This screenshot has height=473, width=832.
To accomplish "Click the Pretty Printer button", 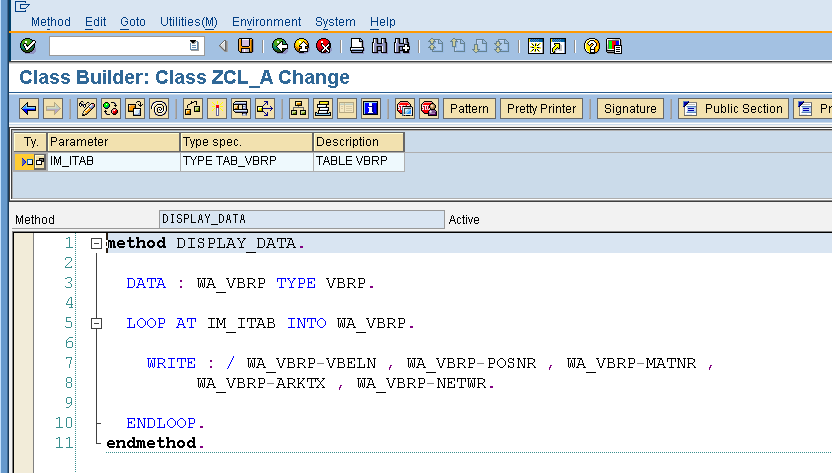I will (541, 109).
